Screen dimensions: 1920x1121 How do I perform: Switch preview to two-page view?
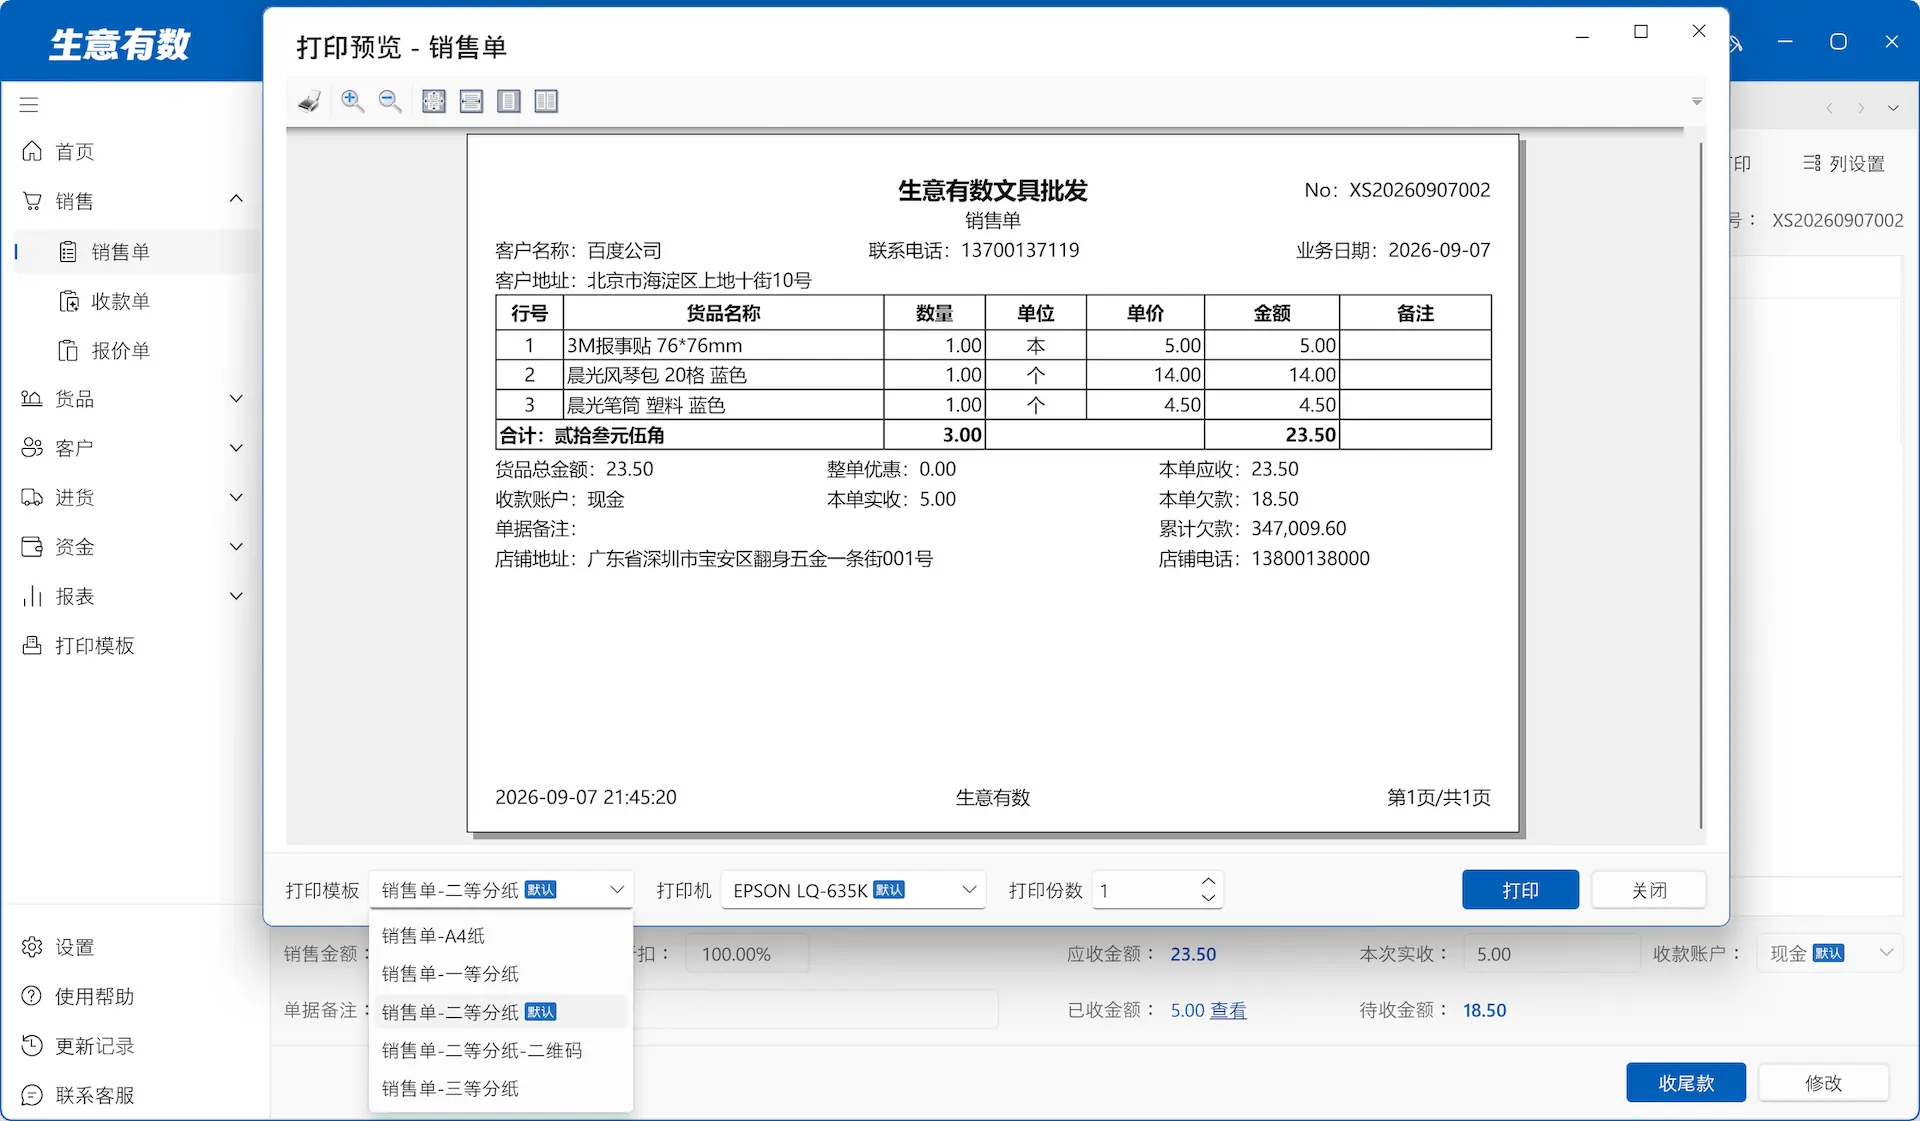pos(546,101)
